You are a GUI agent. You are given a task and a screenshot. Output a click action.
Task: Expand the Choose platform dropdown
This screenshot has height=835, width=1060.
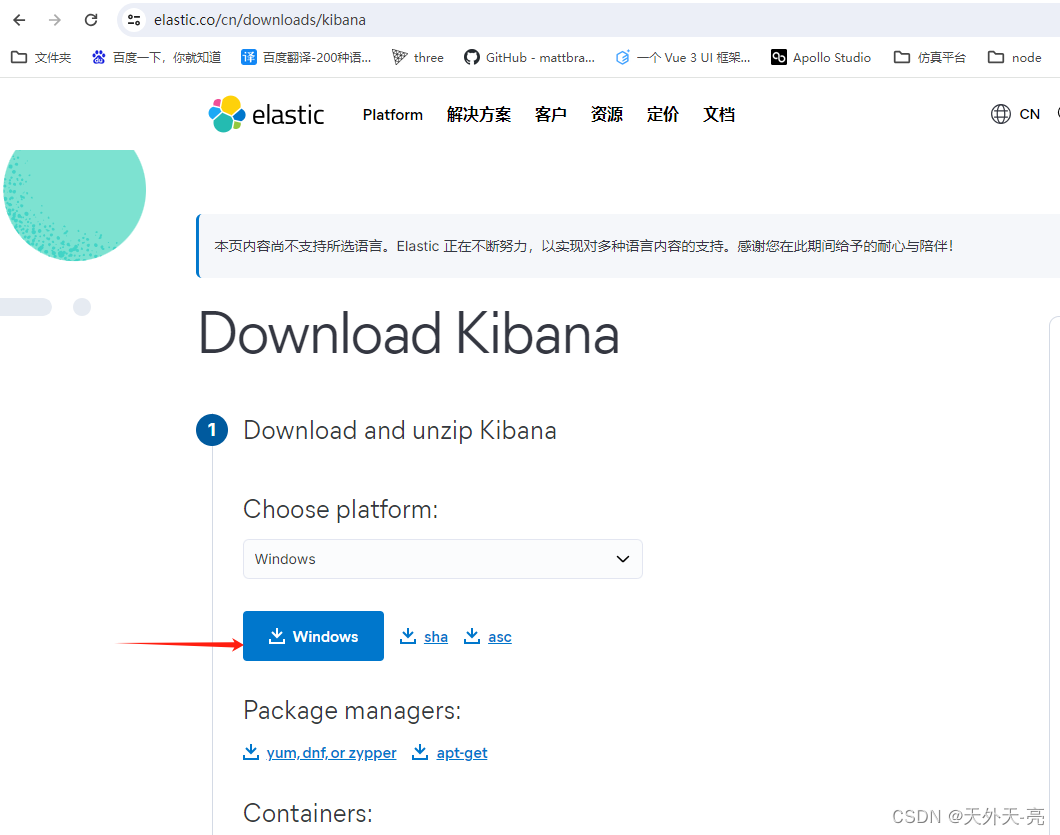[x=443, y=559]
